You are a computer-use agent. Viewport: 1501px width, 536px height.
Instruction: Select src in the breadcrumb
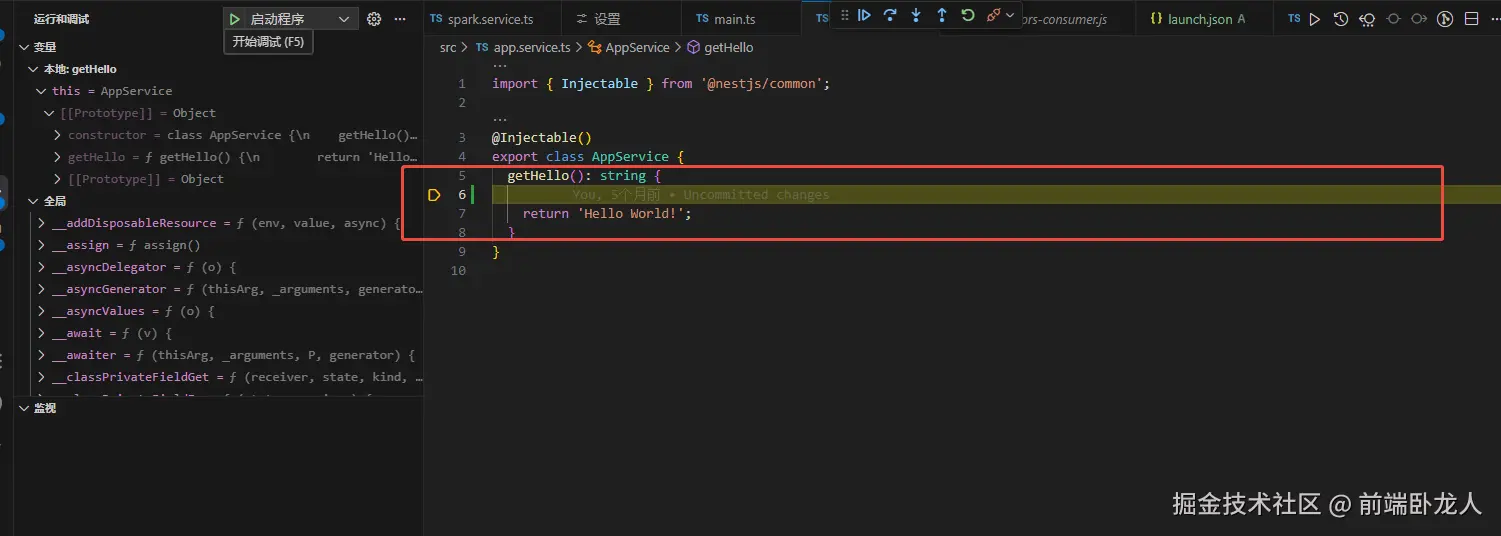click(448, 47)
